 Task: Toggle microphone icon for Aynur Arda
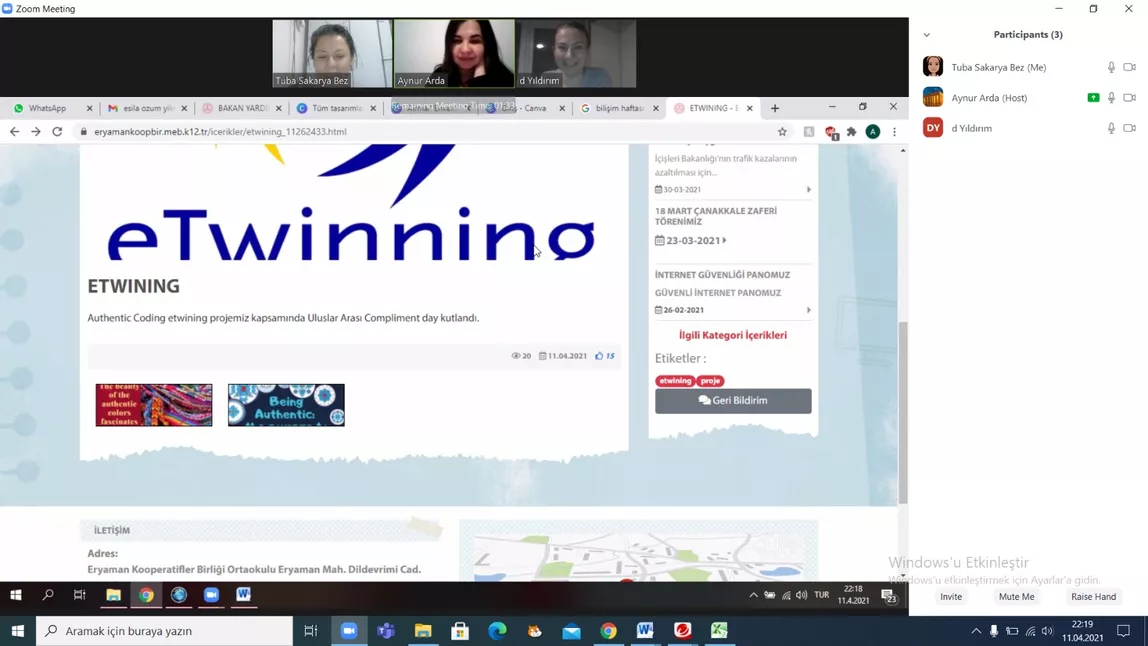click(1111, 97)
